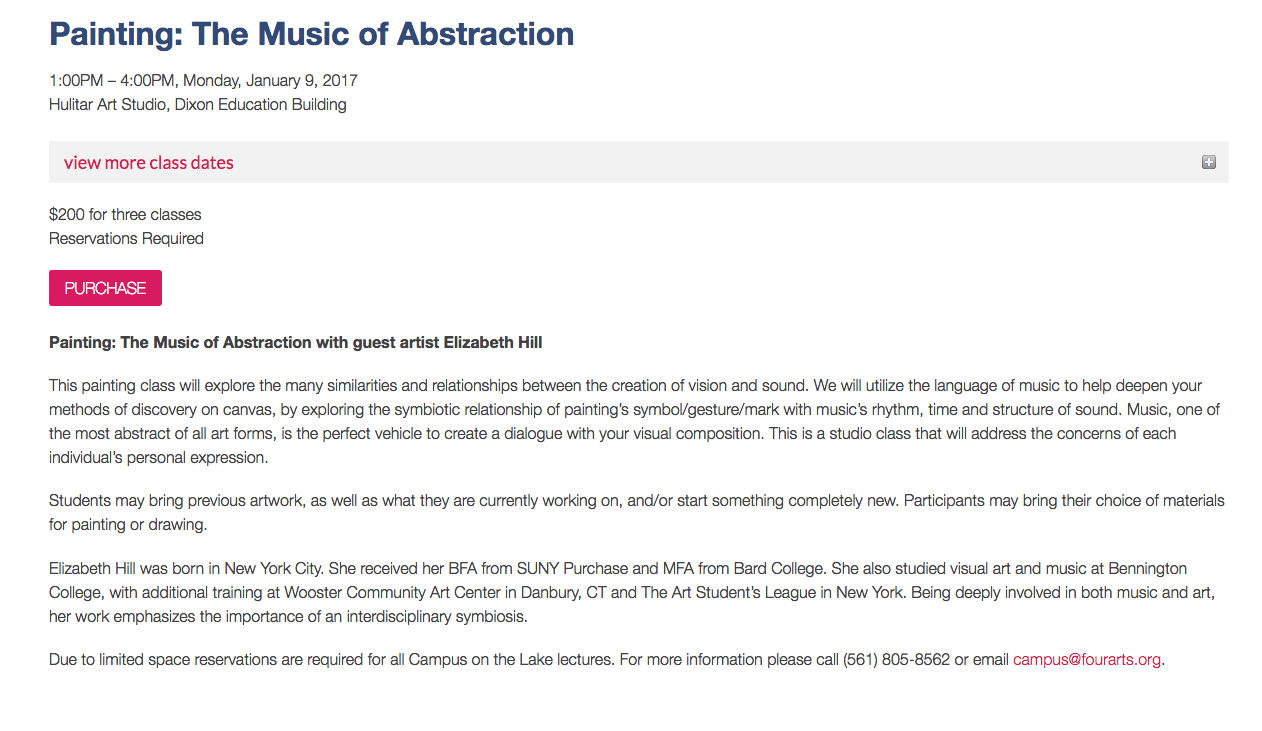Click the plus icon in class dates bar
Viewport: 1262px width, 731px height.
pyautogui.click(x=1209, y=162)
